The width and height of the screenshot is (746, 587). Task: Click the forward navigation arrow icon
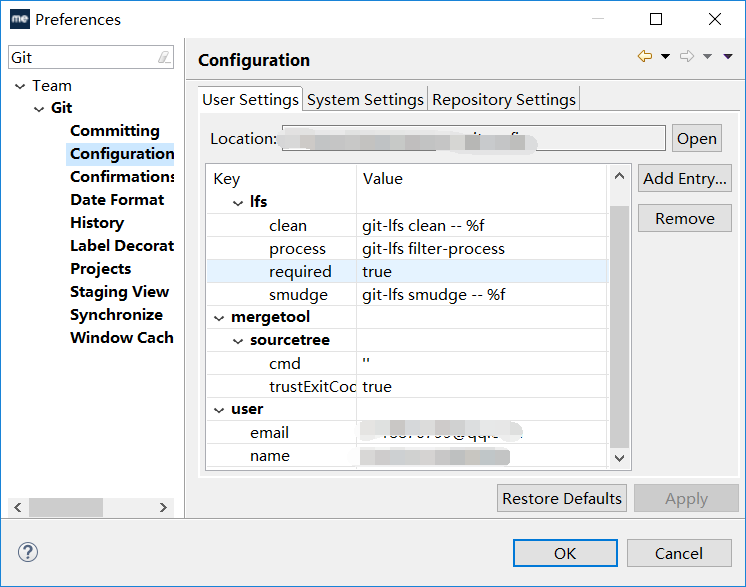coord(686,57)
